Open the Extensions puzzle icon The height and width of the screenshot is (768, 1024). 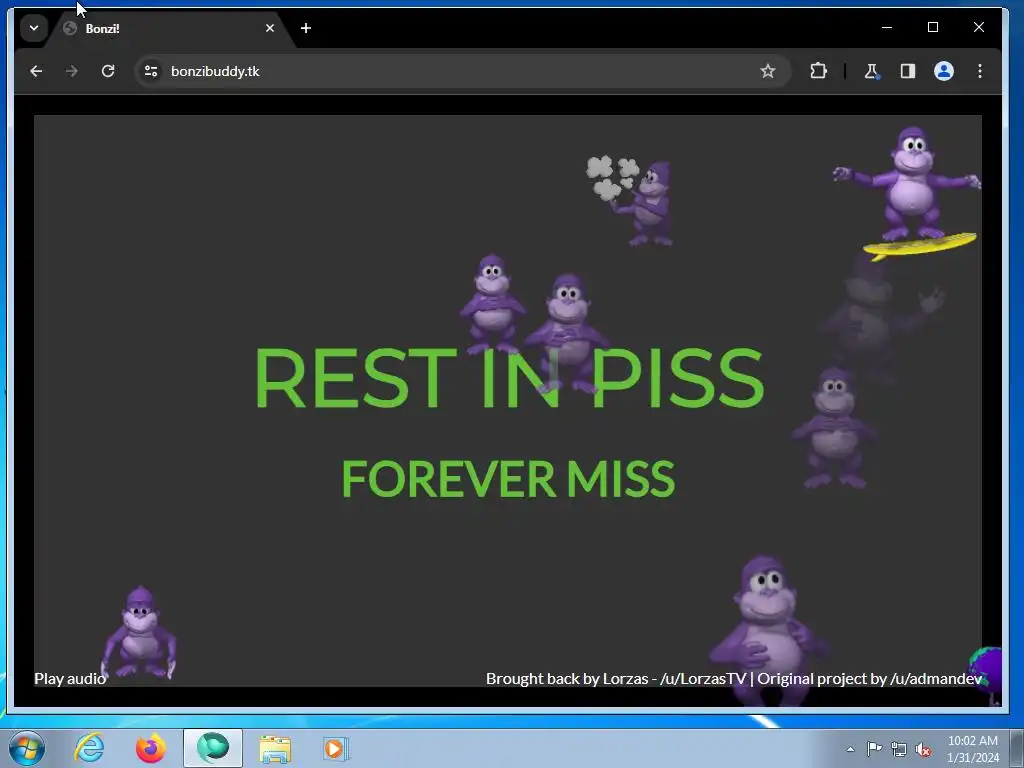point(818,71)
